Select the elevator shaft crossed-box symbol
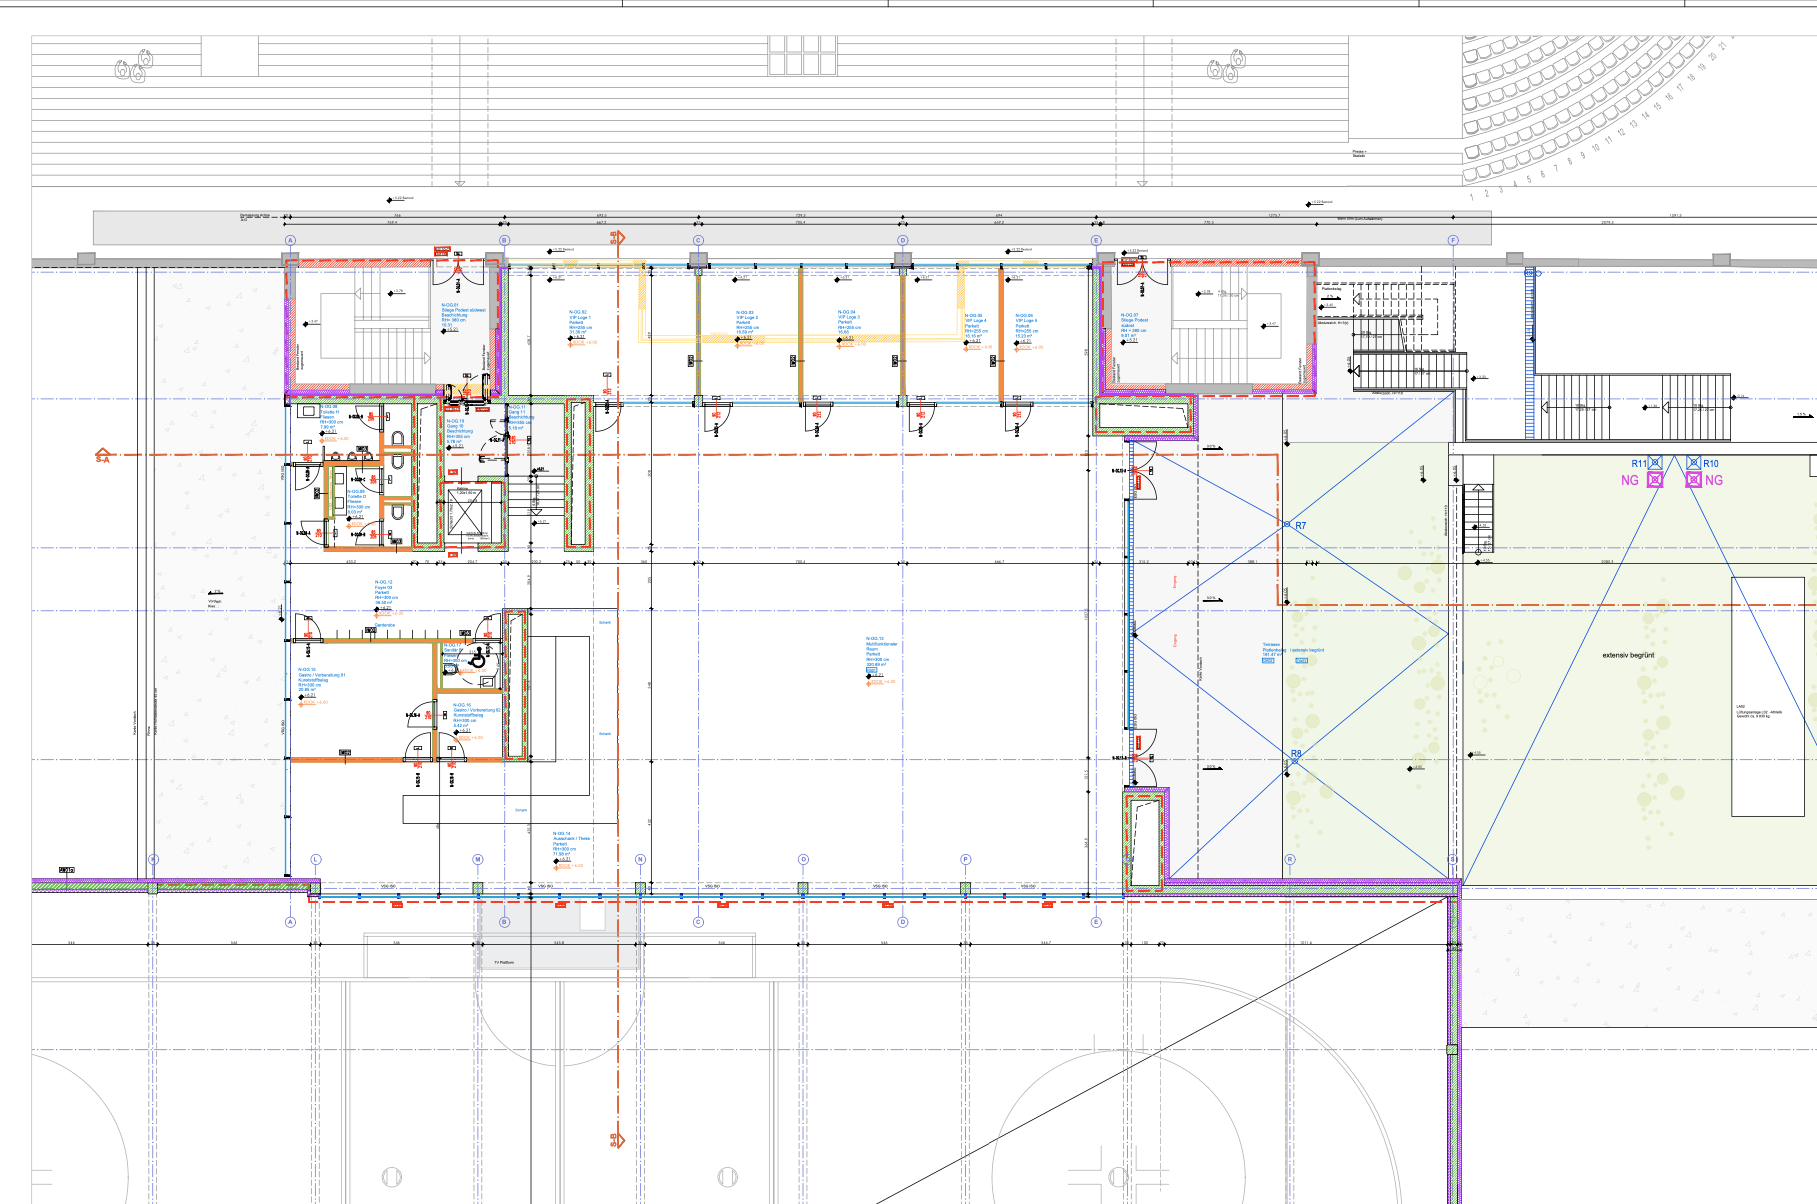 [x=466, y=512]
